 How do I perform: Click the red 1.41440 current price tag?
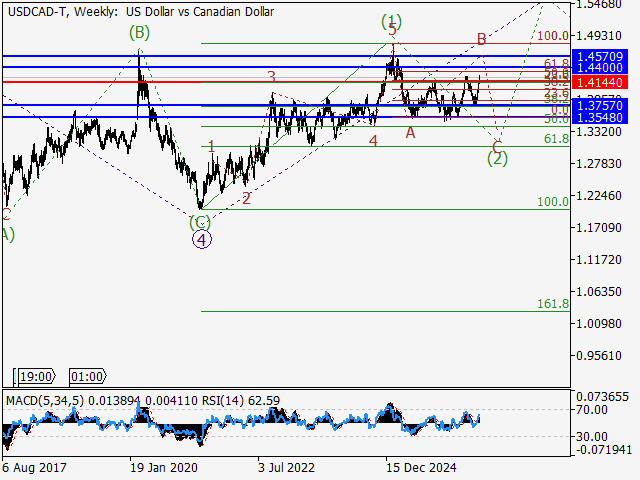coord(600,82)
